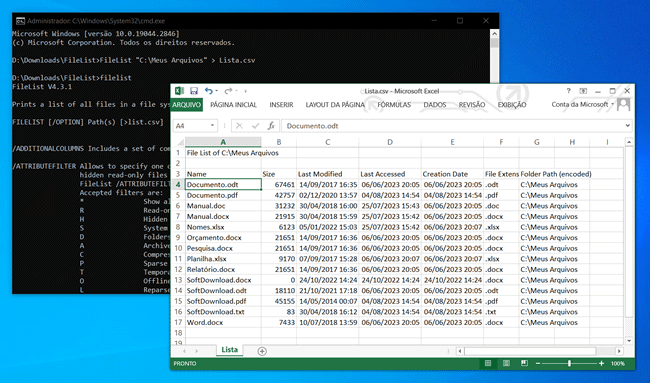The width and height of the screenshot is (650, 383).
Task: Click next sheet navigation arrow
Action: [196, 351]
